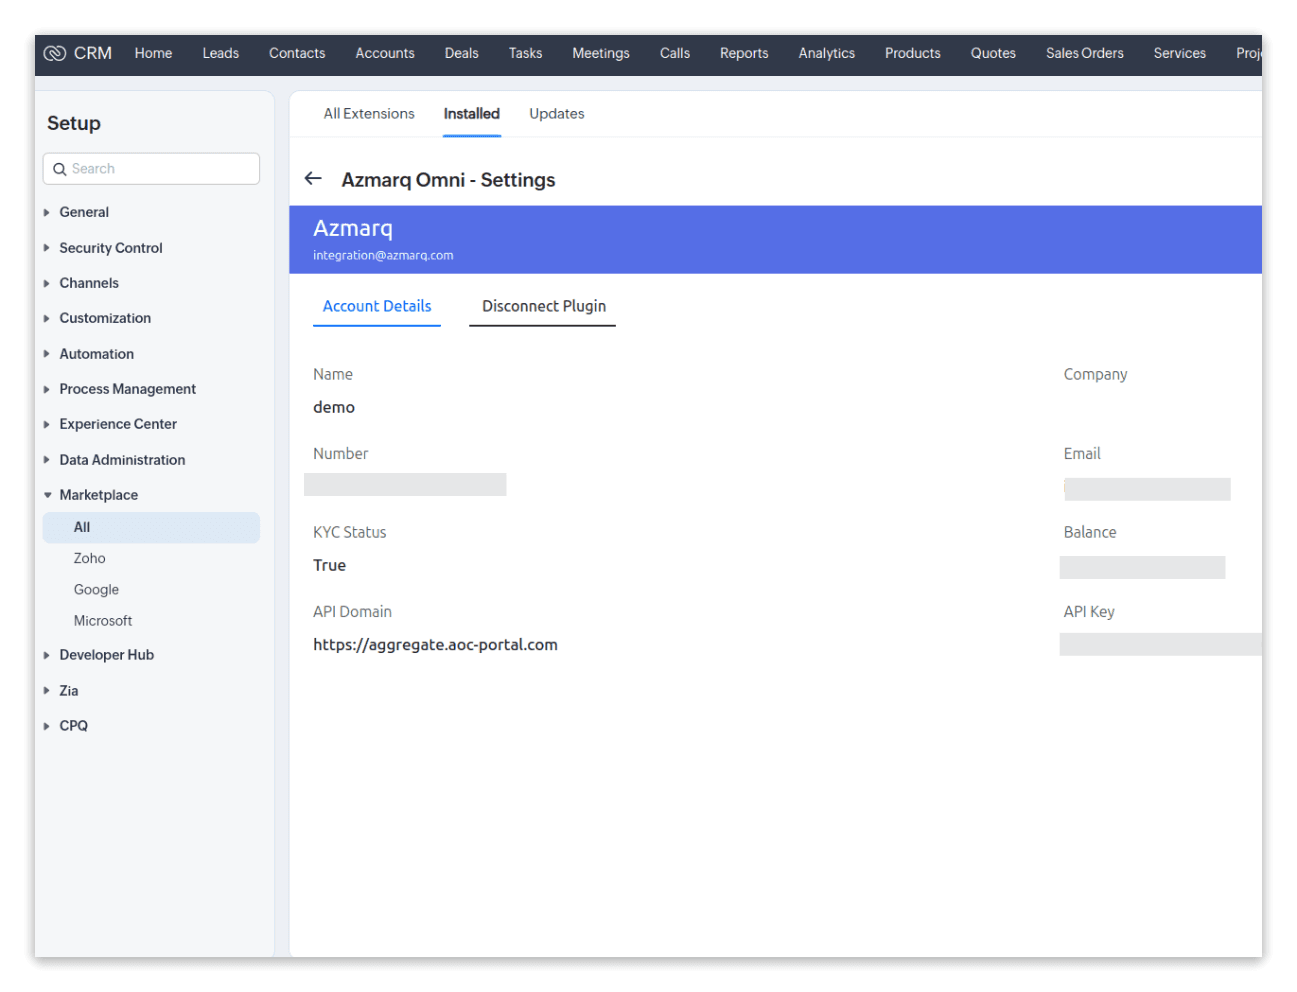Switch to the All Extensions tab
This screenshot has height=992, width=1297.
[x=369, y=114]
